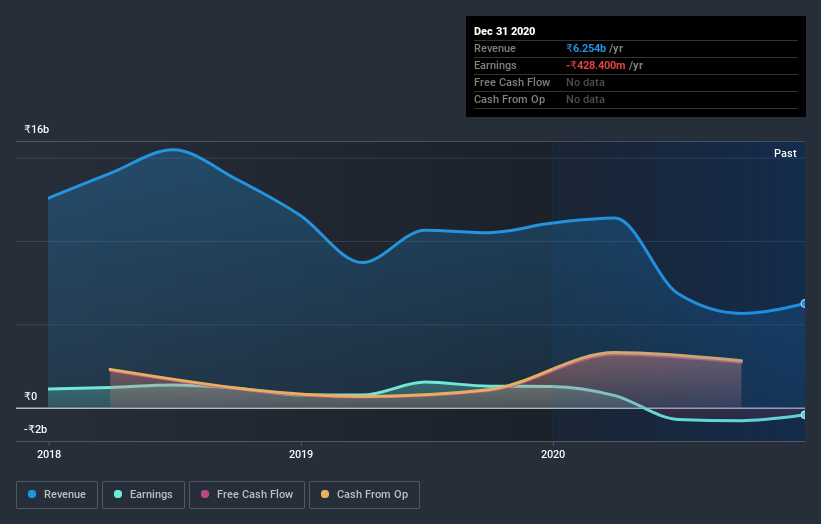The height and width of the screenshot is (524, 821).
Task: Click the ₹0 y-axis label
Action: [x=31, y=396]
